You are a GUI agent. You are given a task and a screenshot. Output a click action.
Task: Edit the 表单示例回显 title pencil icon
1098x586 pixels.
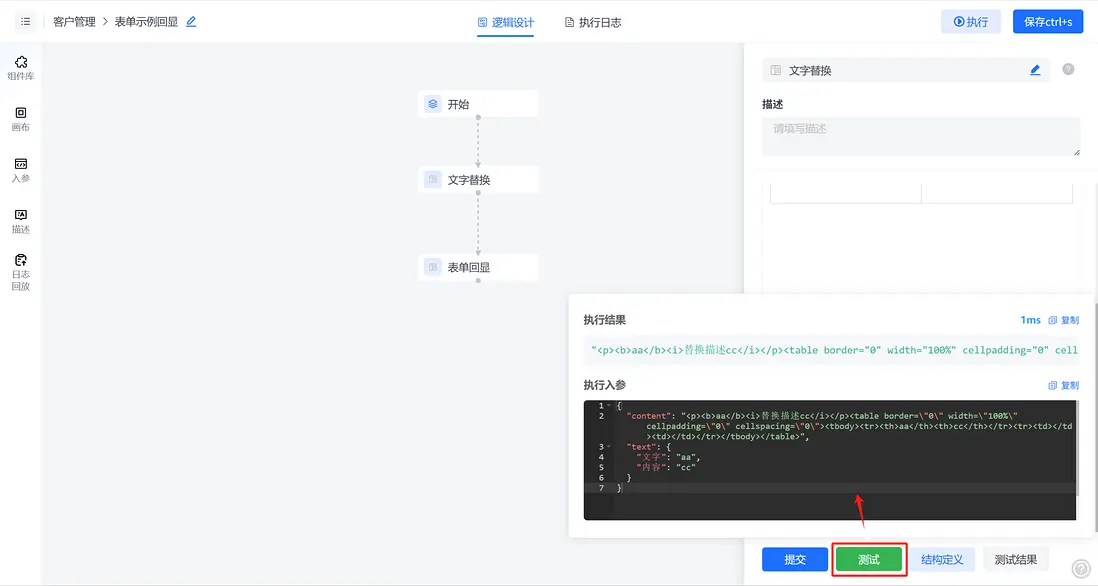(191, 22)
